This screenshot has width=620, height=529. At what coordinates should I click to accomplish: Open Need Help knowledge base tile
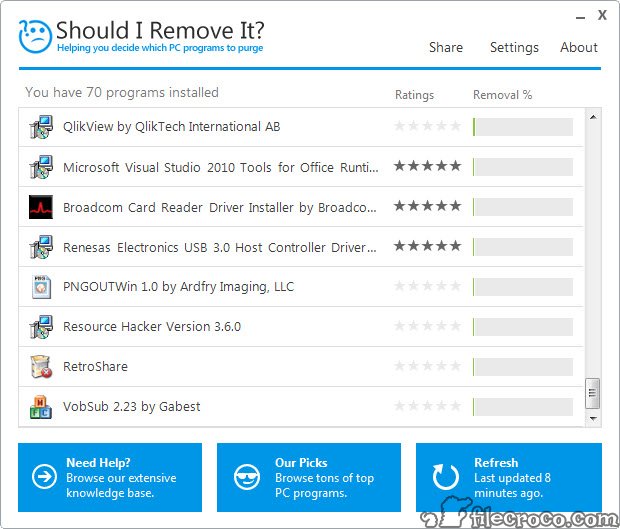click(110, 477)
